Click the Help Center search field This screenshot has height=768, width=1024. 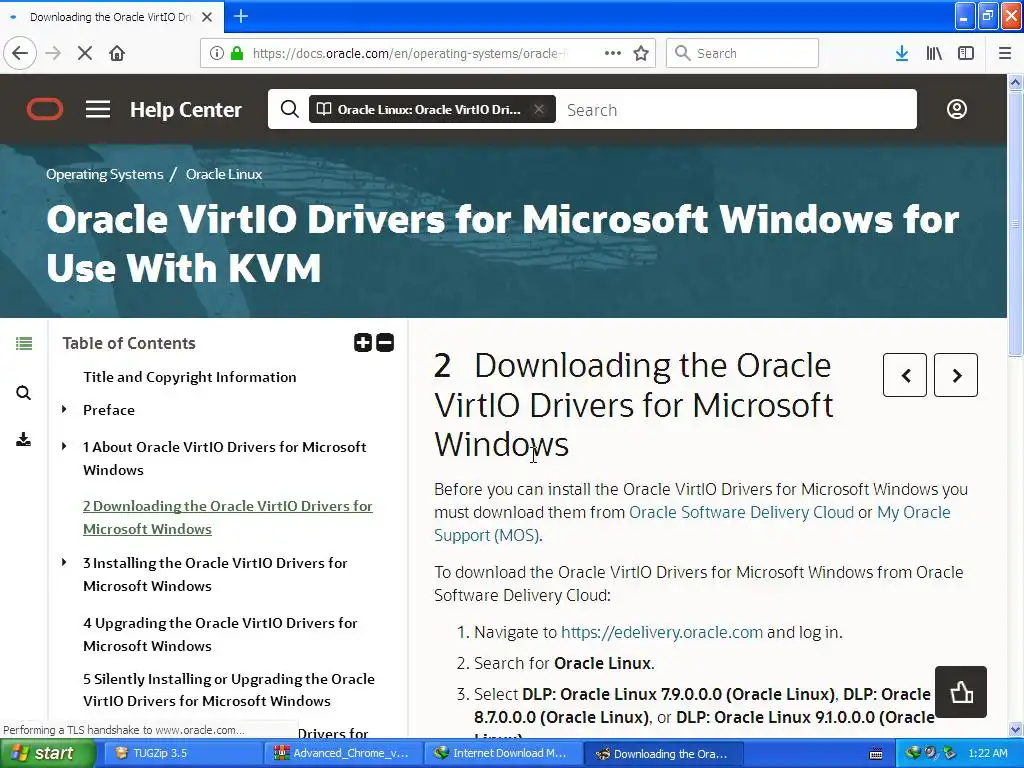point(738,110)
